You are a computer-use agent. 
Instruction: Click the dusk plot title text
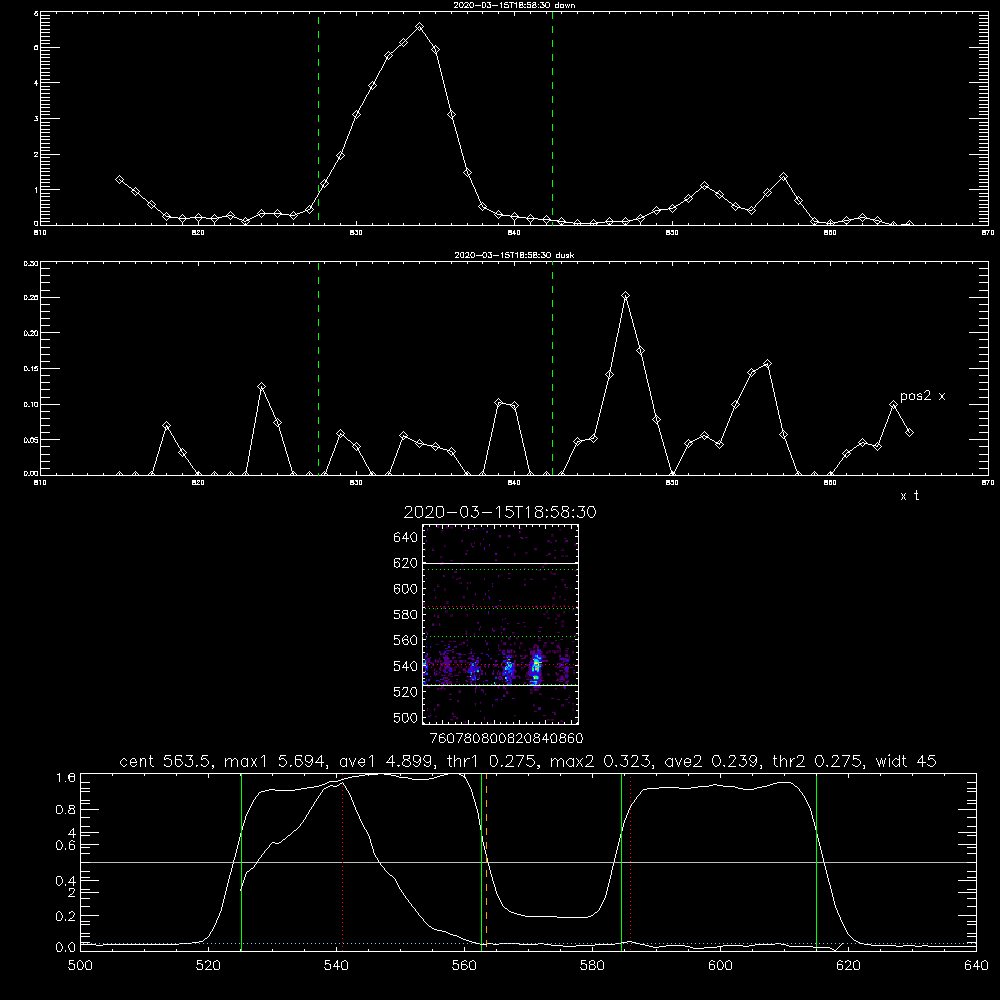[x=514, y=255]
